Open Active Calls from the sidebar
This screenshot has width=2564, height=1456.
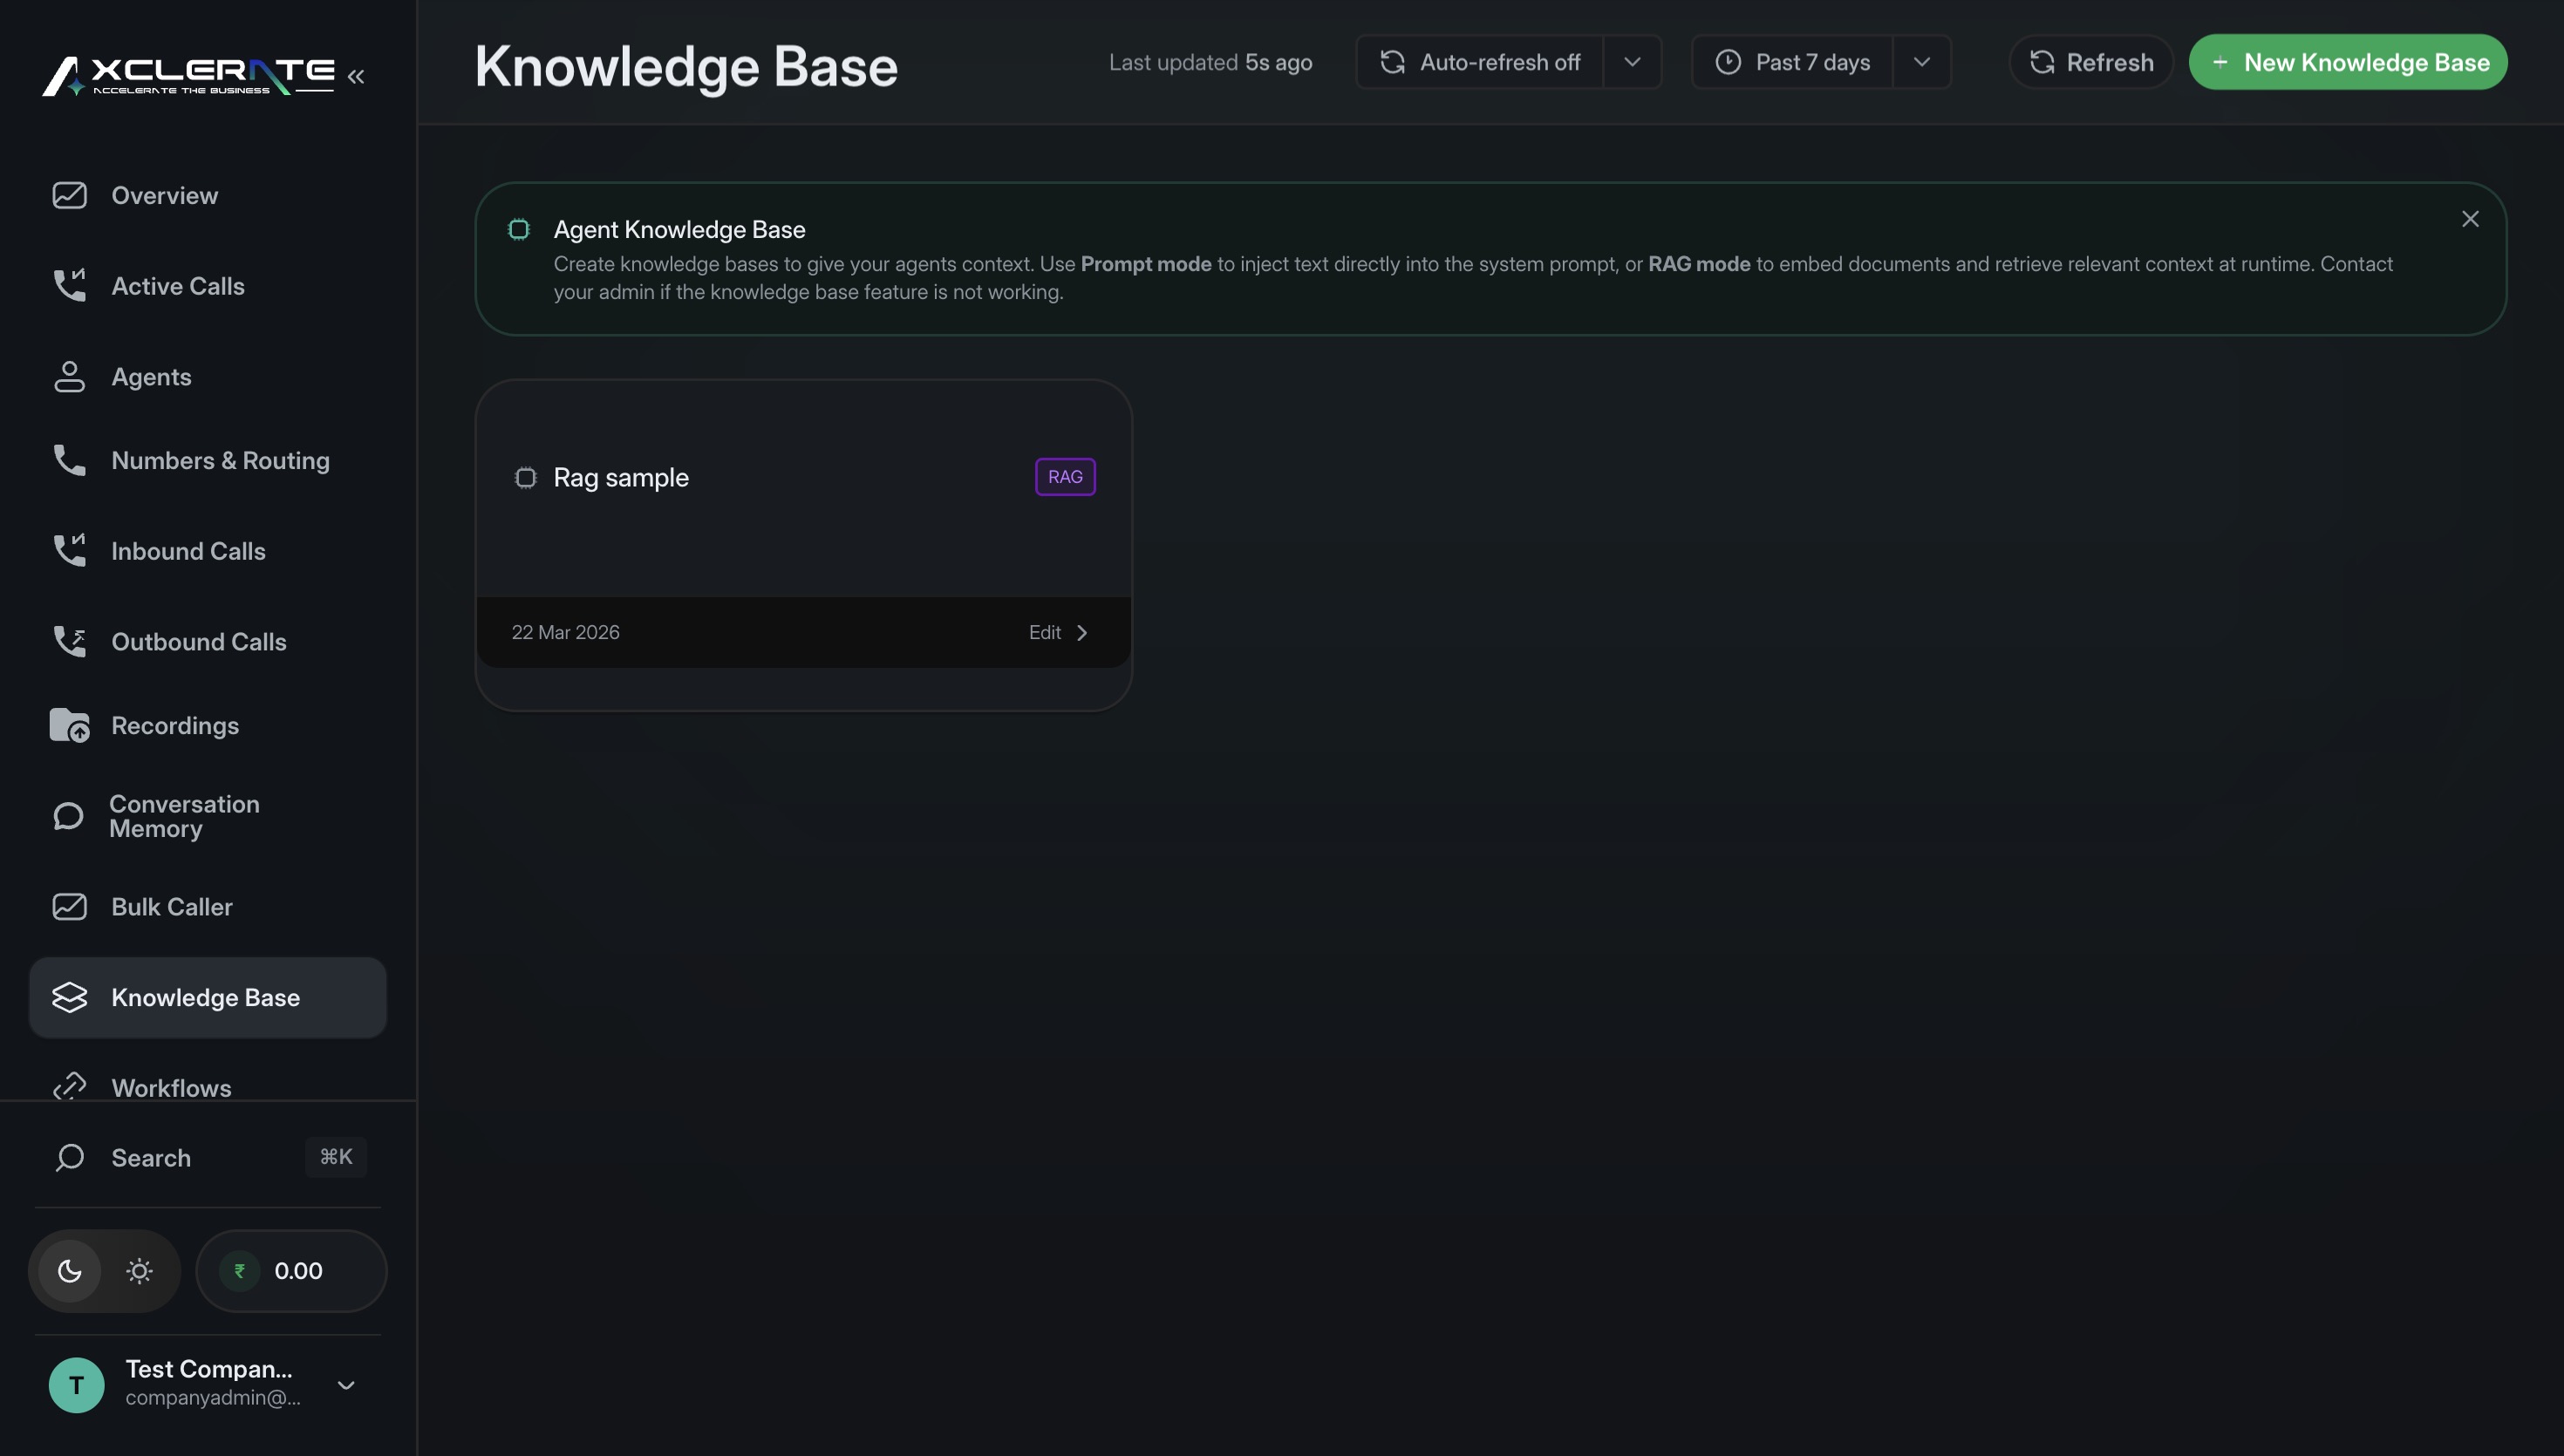click(x=68, y=286)
